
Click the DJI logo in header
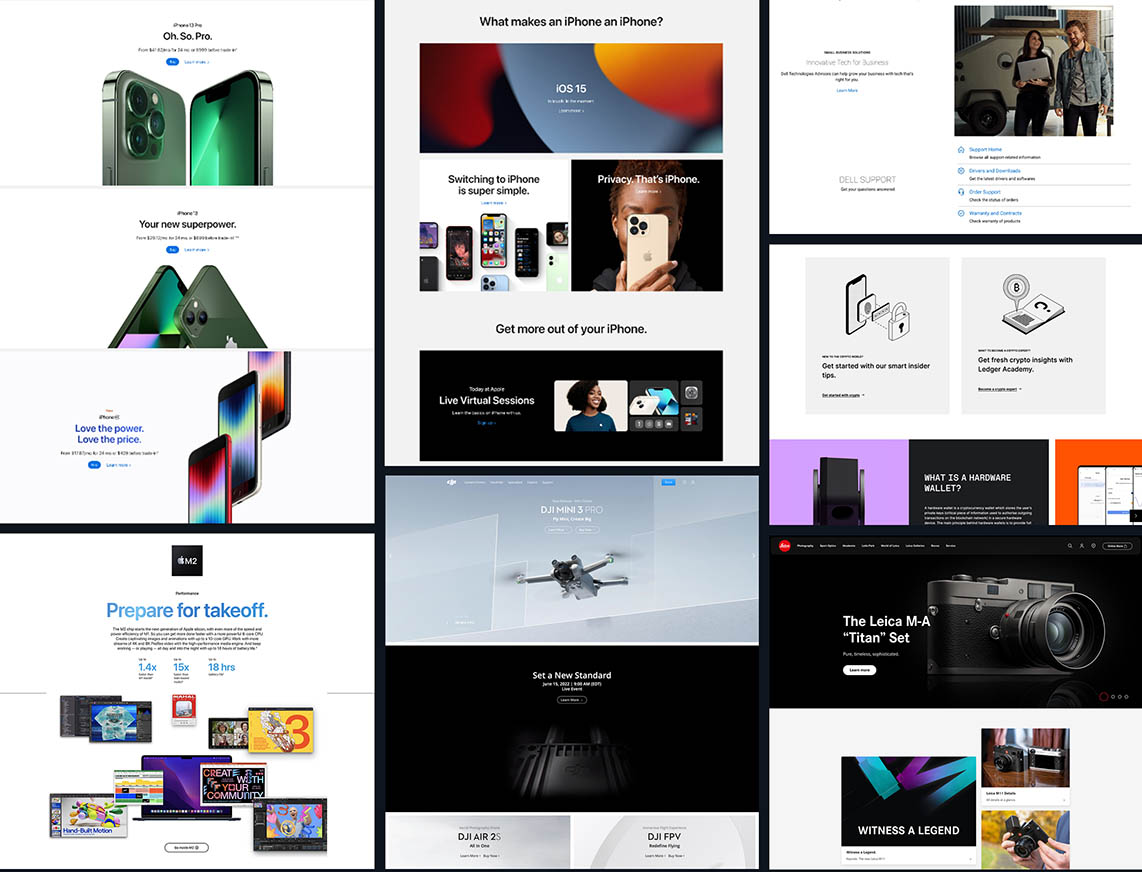click(452, 482)
